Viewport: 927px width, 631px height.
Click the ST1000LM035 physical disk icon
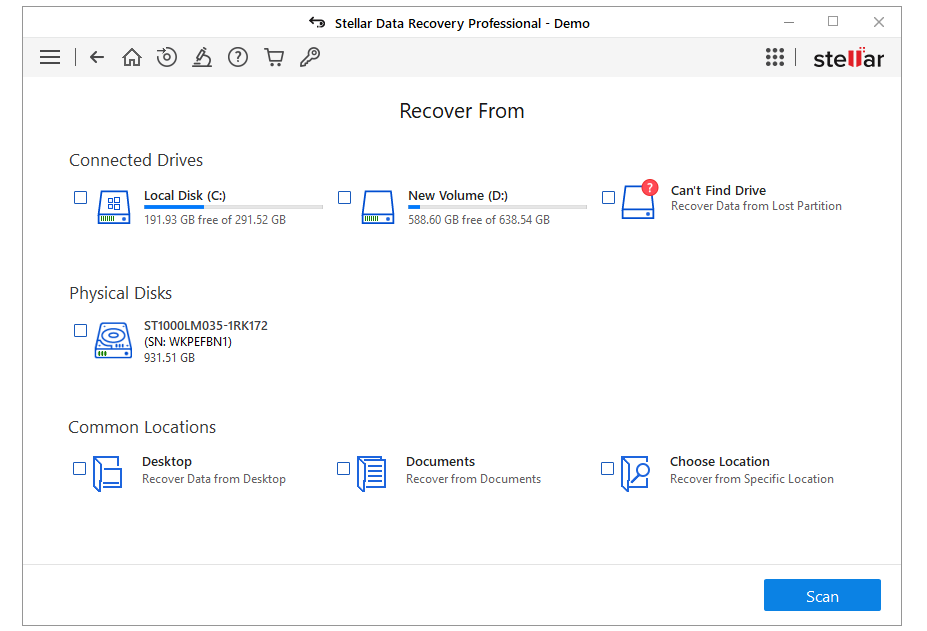(x=113, y=340)
